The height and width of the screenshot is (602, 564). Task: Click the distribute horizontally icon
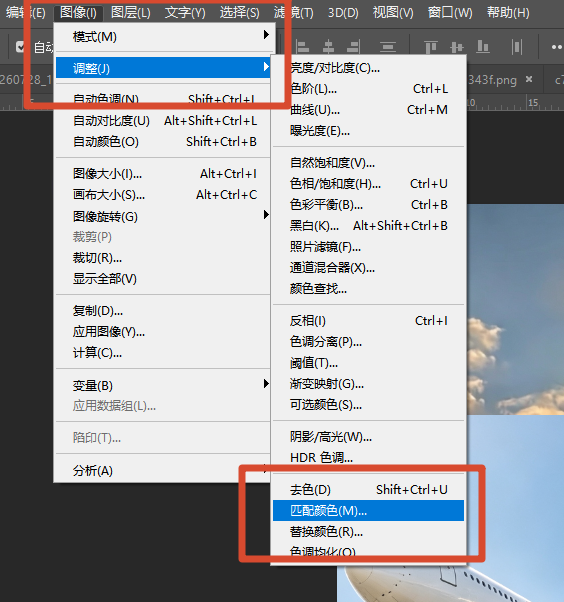pyautogui.click(x=517, y=47)
